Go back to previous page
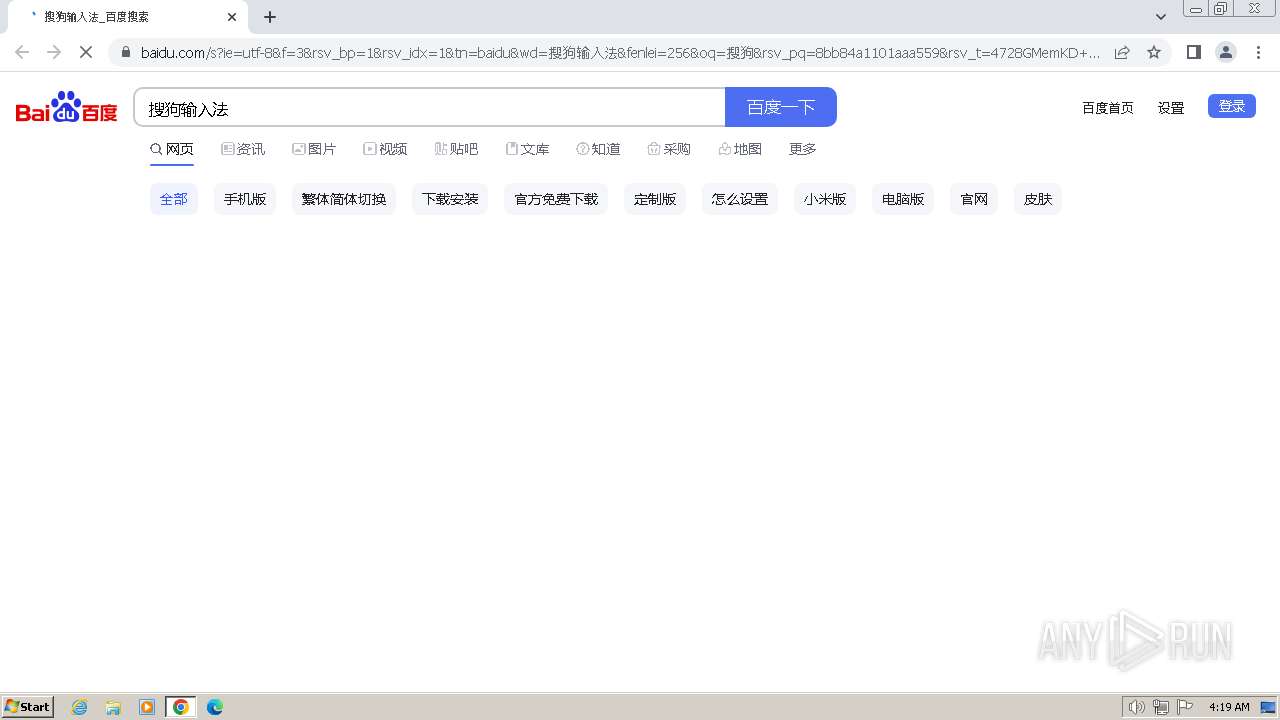The height and width of the screenshot is (720, 1280). pos(22,52)
